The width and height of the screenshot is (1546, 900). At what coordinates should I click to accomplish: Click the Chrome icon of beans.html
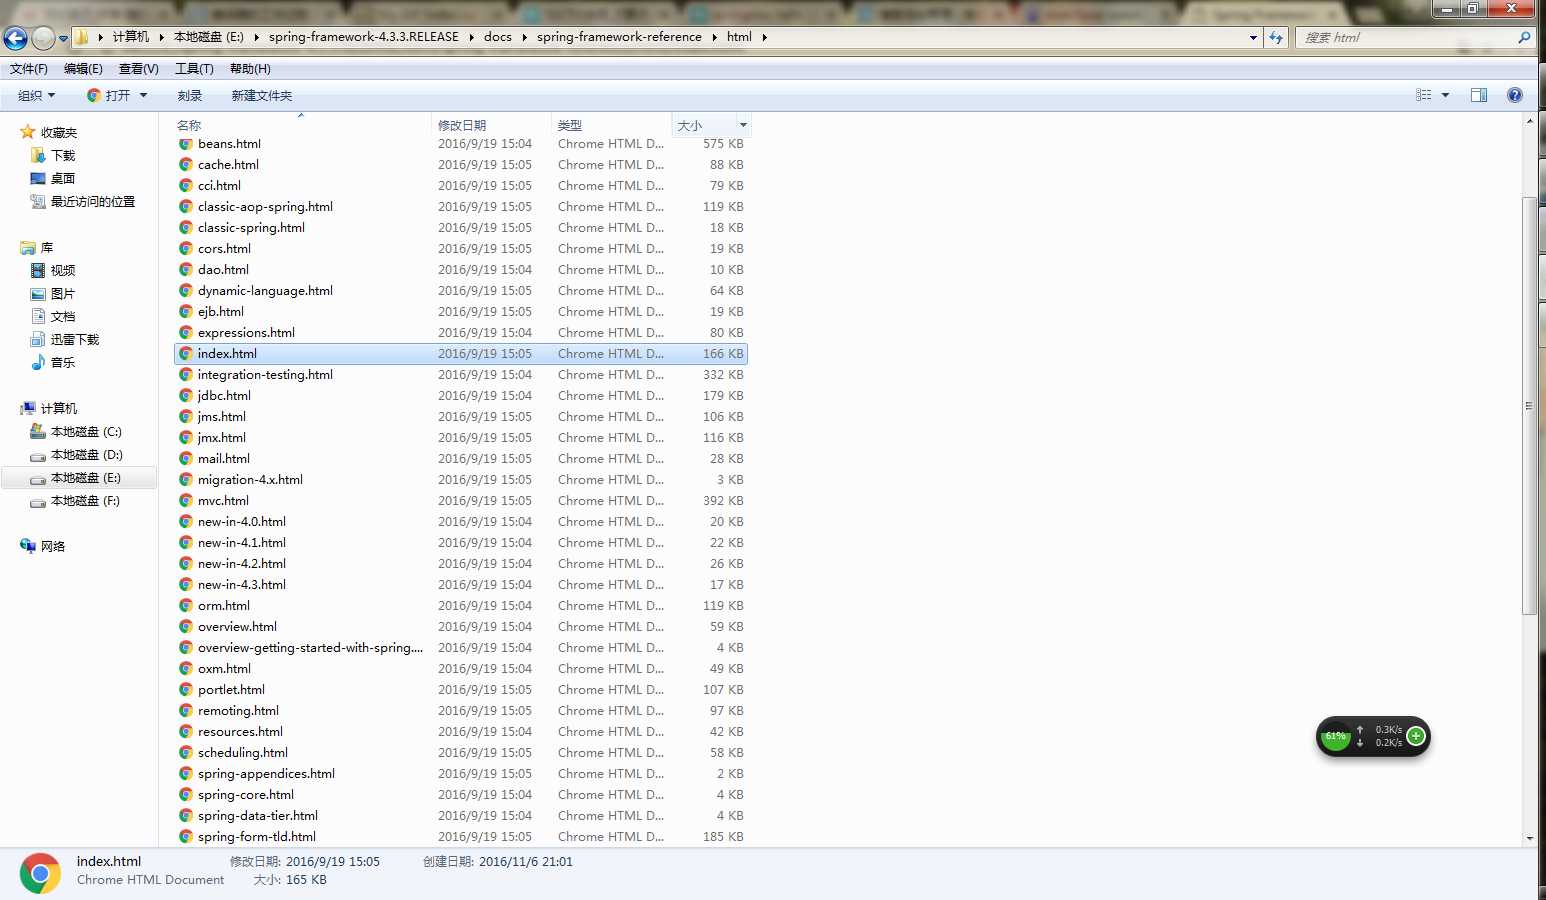(x=186, y=143)
